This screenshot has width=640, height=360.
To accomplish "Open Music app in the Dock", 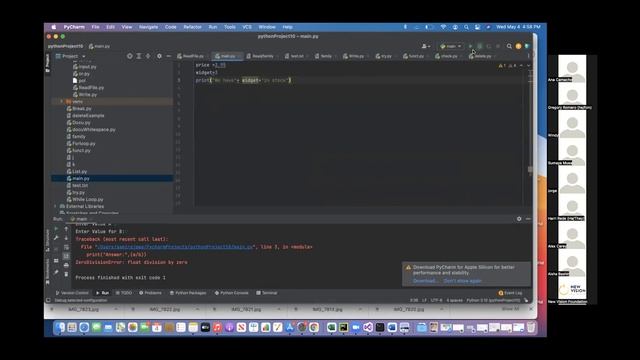I will click(x=217, y=327).
